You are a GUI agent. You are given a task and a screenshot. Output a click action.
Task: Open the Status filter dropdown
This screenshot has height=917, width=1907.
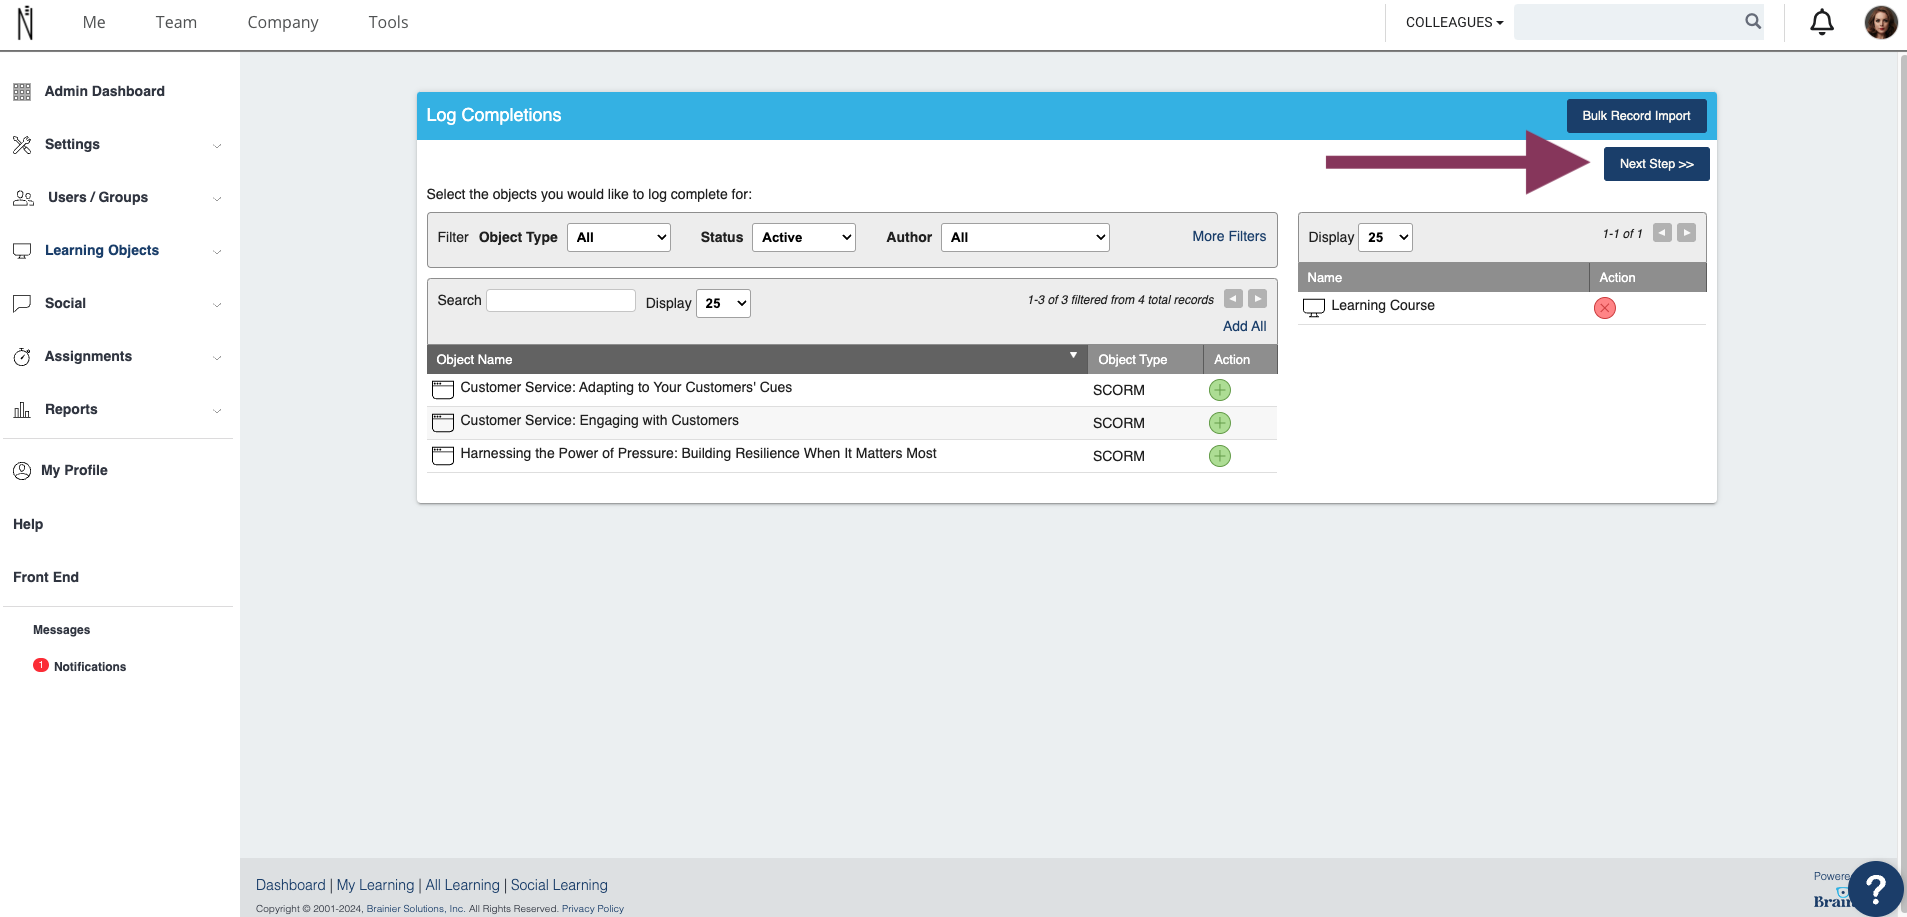pyautogui.click(x=804, y=237)
